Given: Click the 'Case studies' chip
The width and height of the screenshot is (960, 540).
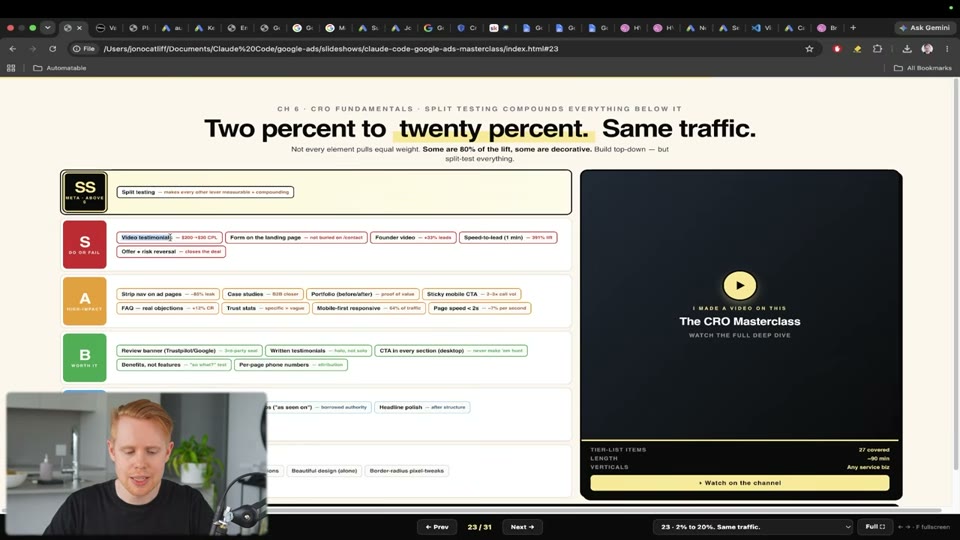Looking at the screenshot, I should pyautogui.click(x=263, y=294).
